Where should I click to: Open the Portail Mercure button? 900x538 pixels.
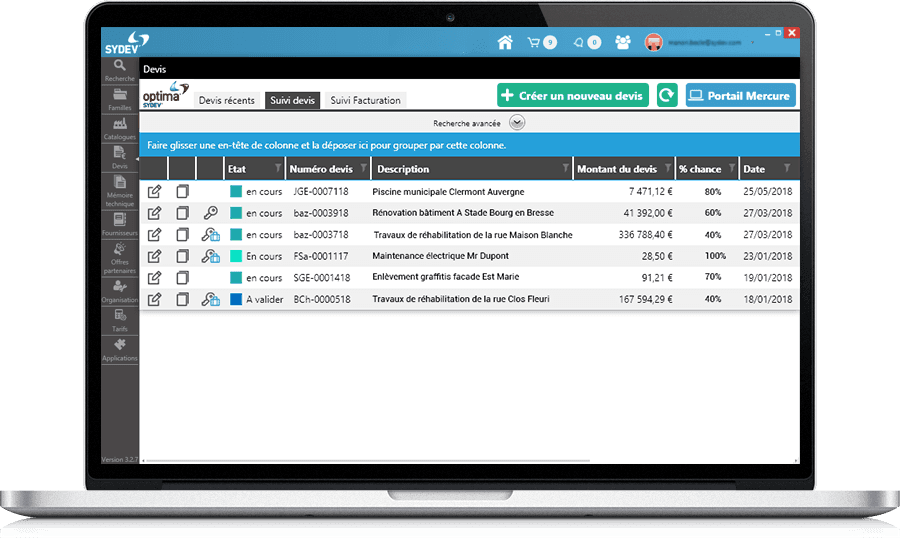point(740,95)
